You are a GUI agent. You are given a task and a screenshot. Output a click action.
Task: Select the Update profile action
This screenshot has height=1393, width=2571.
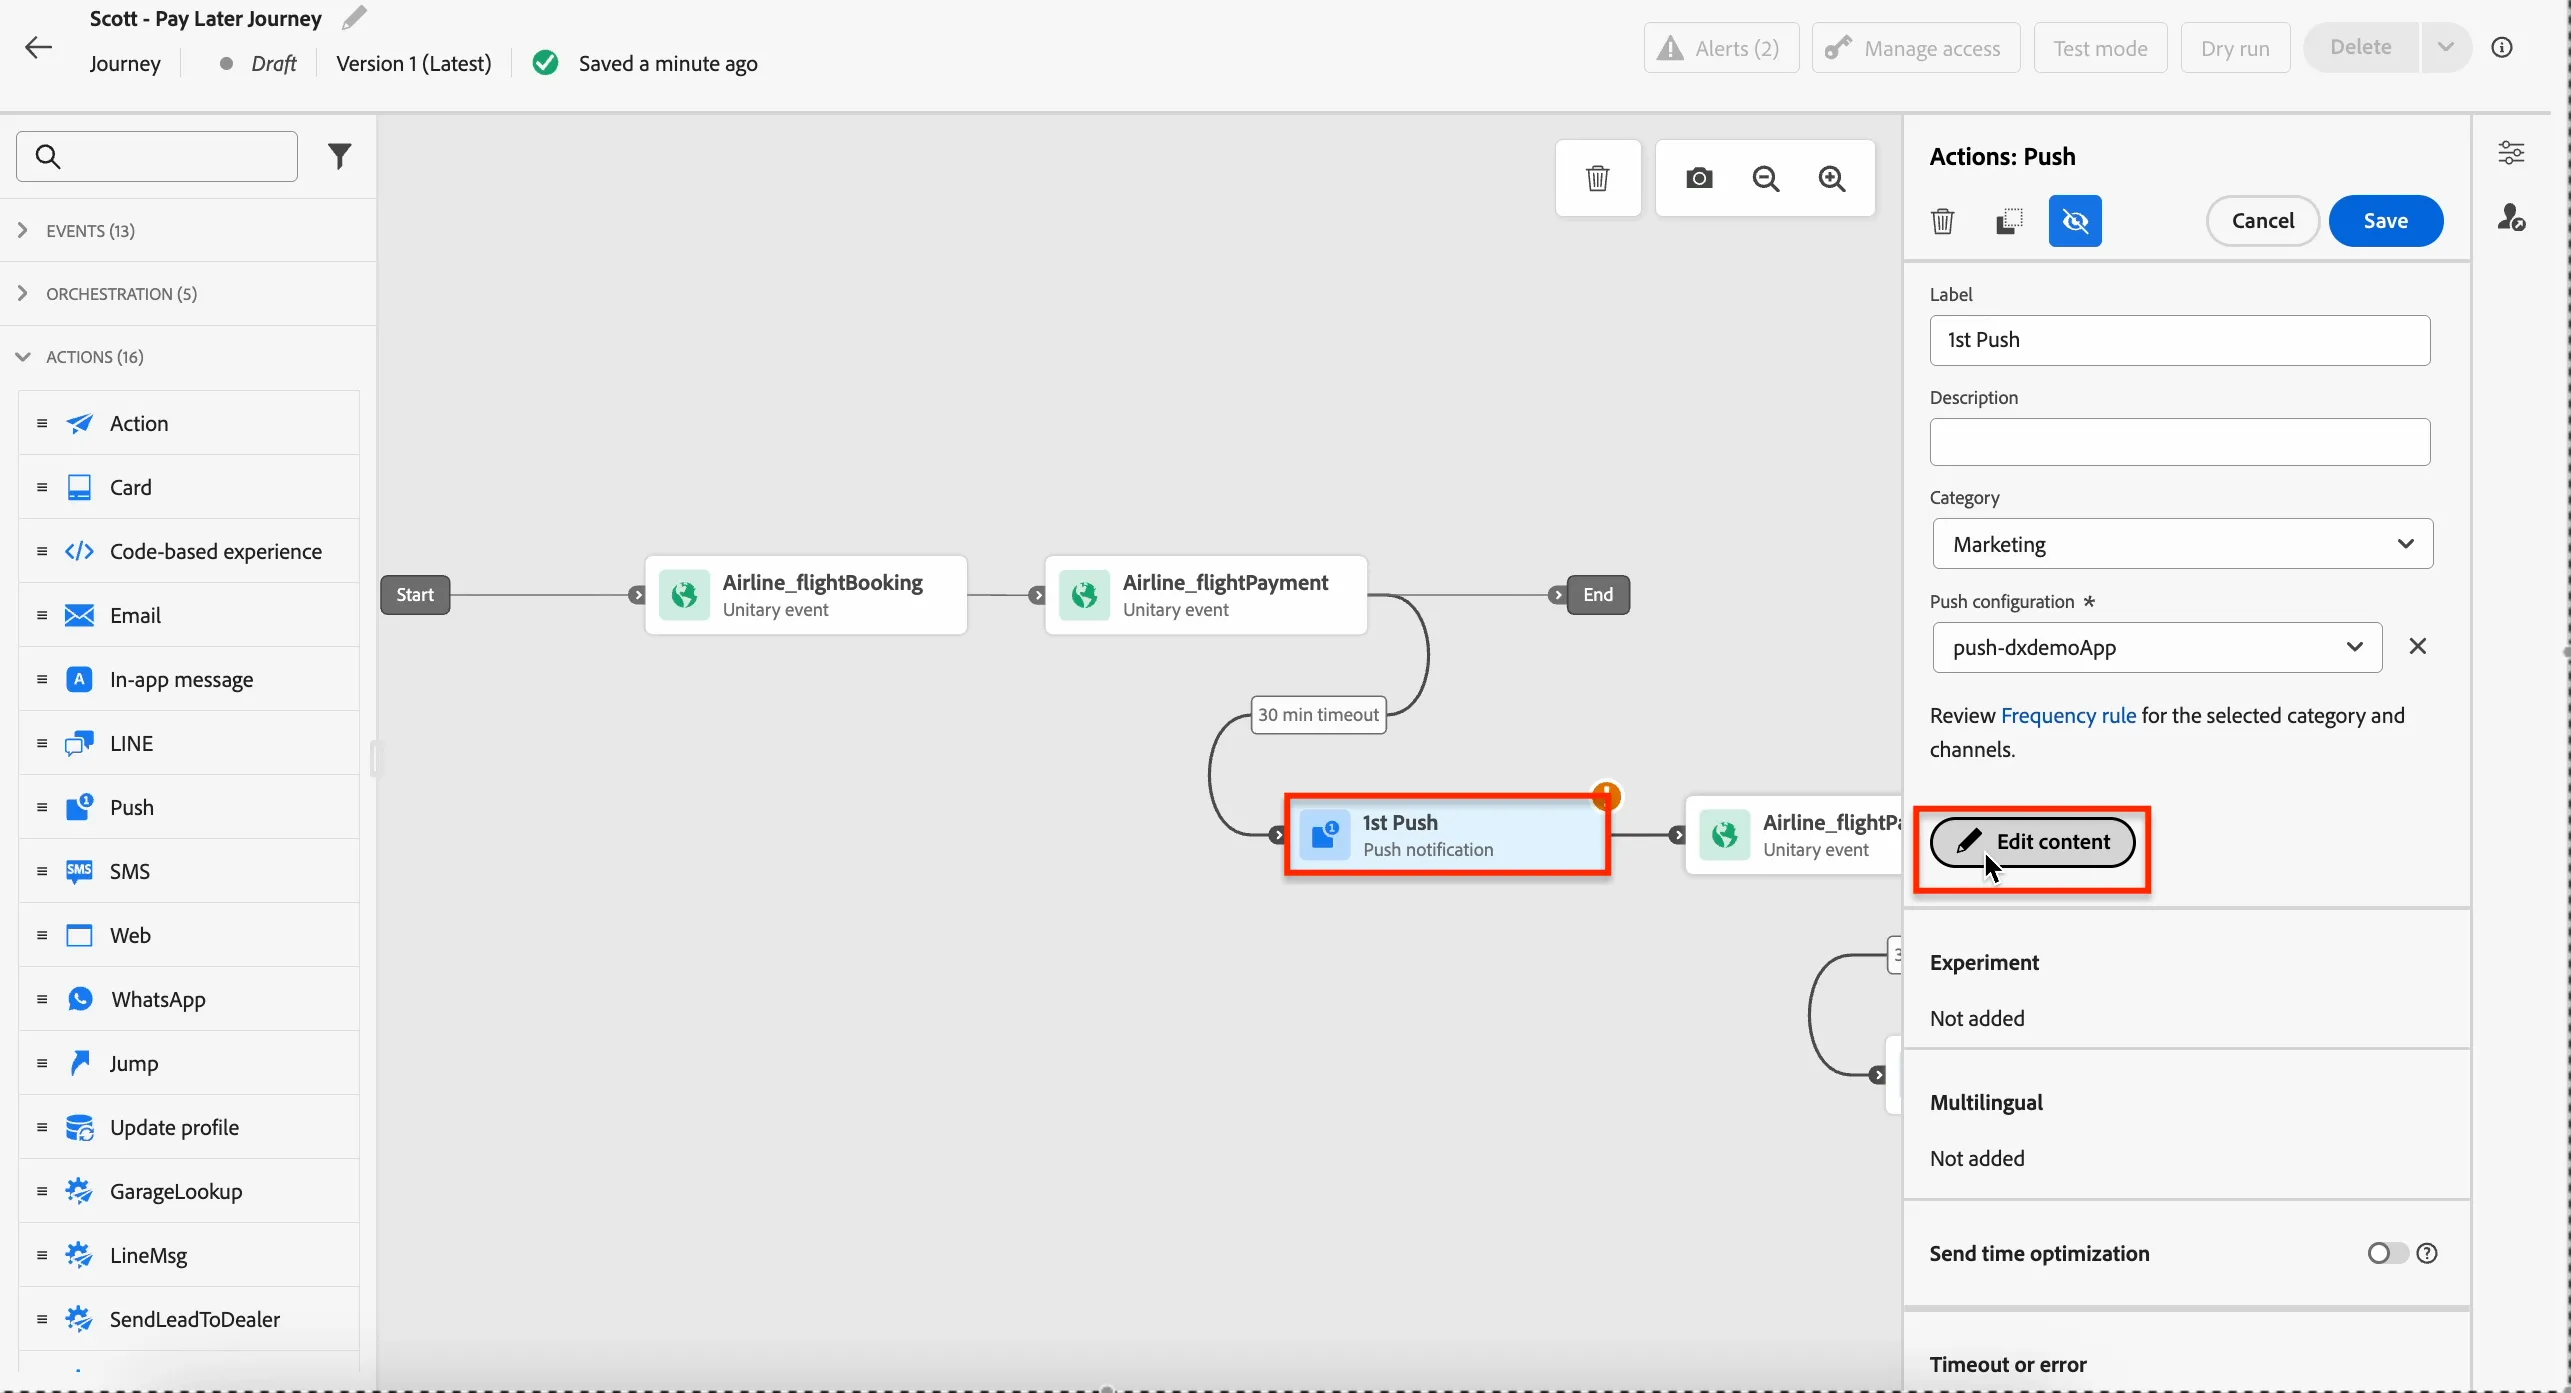(189, 1127)
